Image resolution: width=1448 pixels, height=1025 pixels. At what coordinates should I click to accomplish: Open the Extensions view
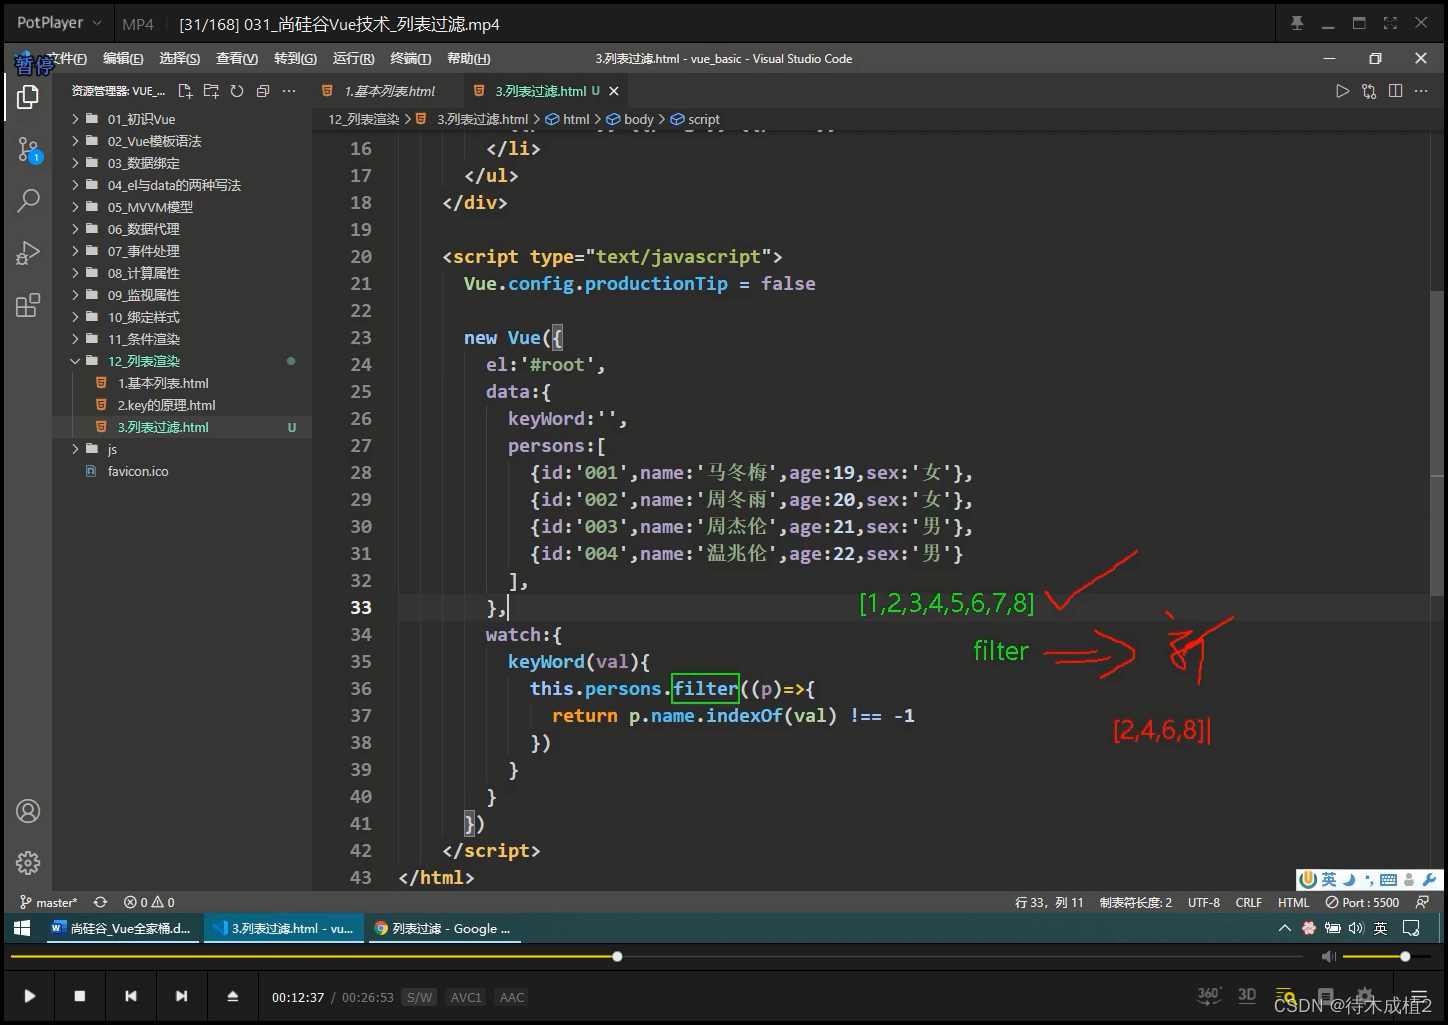pos(28,305)
